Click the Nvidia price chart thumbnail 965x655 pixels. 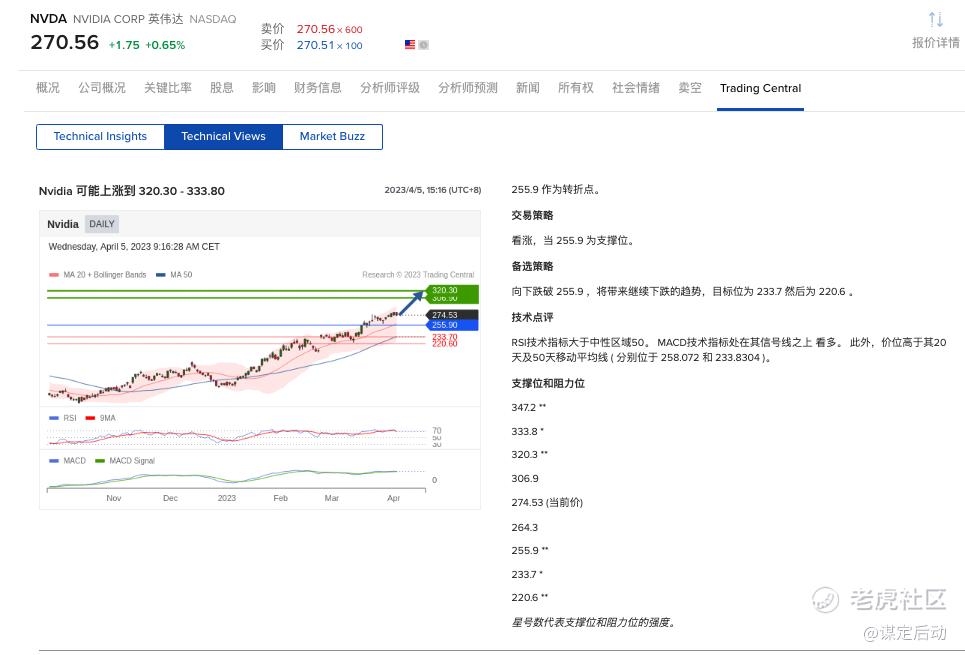click(x=260, y=360)
